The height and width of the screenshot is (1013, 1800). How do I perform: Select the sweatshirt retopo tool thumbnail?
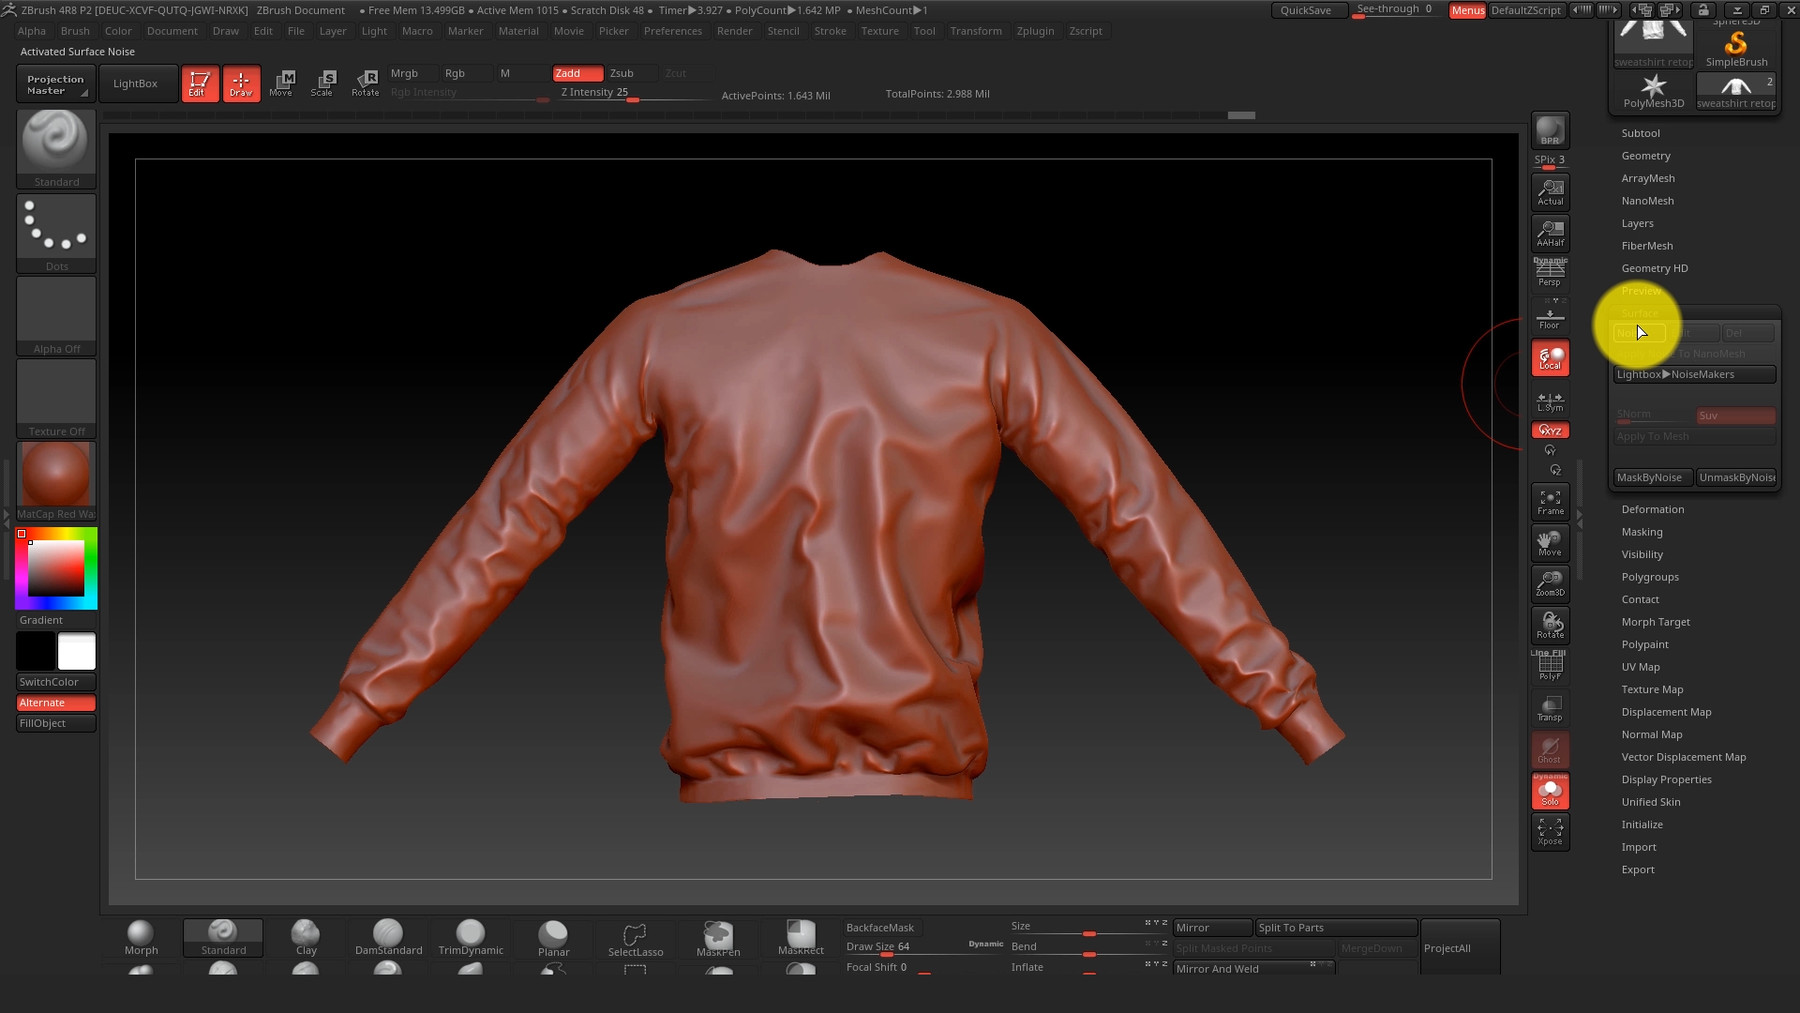pos(1736,88)
